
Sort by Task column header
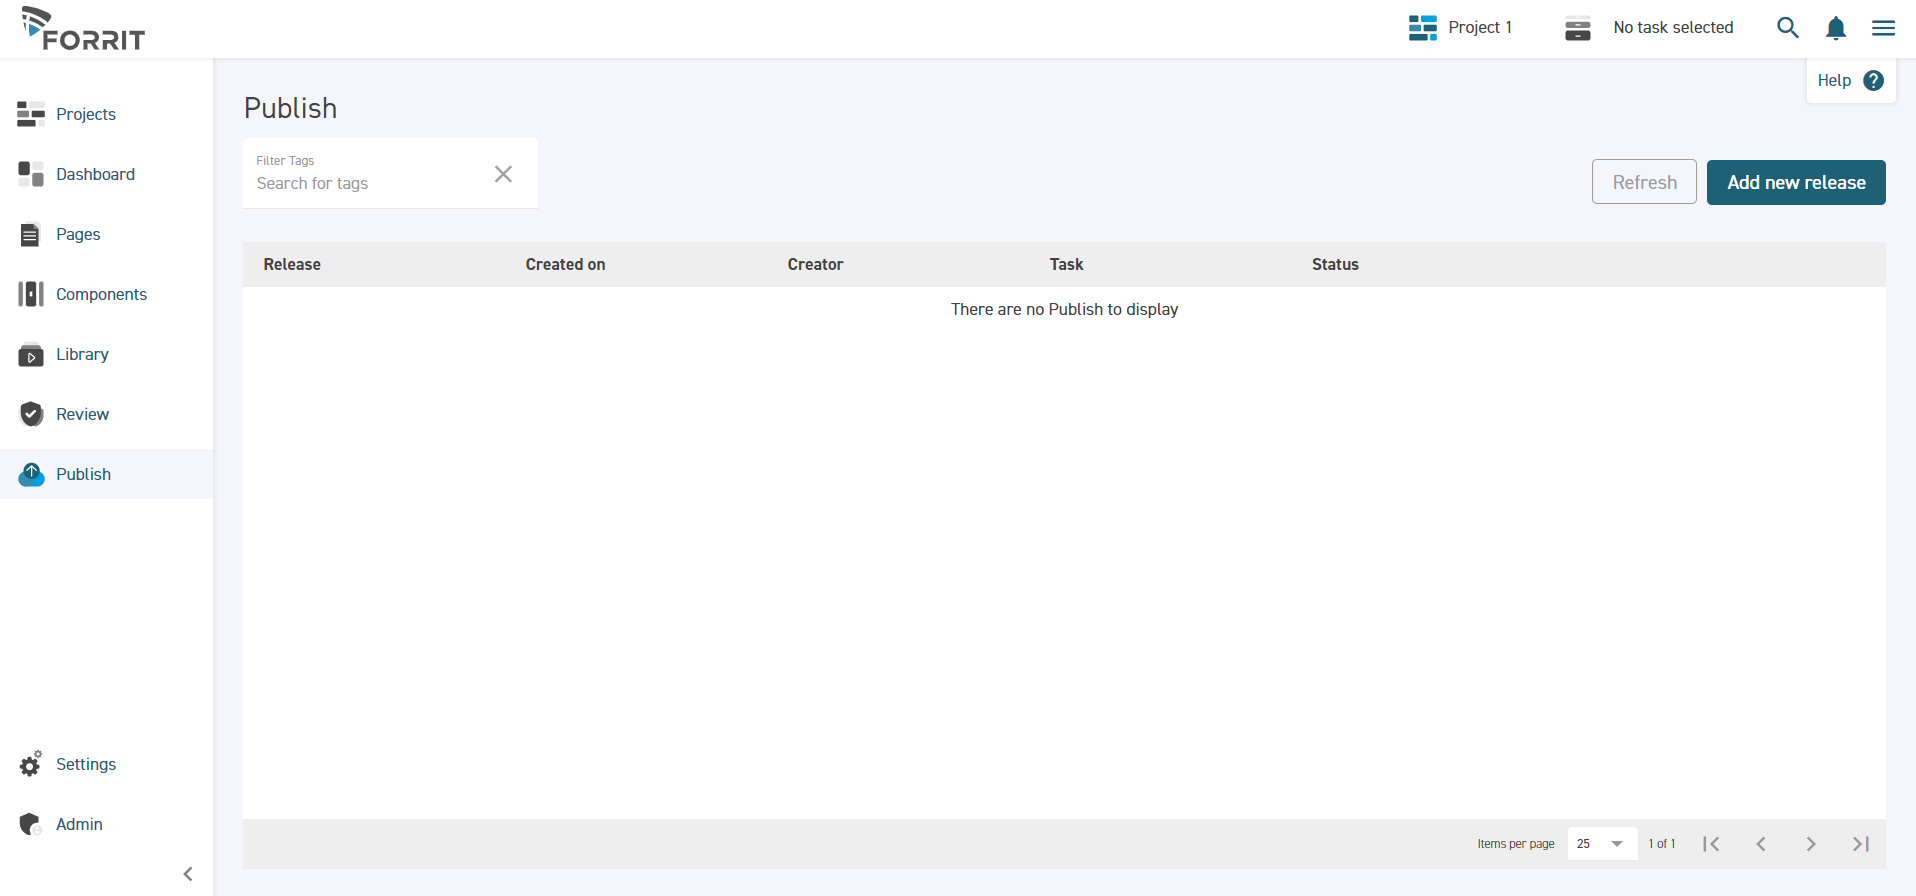[1066, 264]
